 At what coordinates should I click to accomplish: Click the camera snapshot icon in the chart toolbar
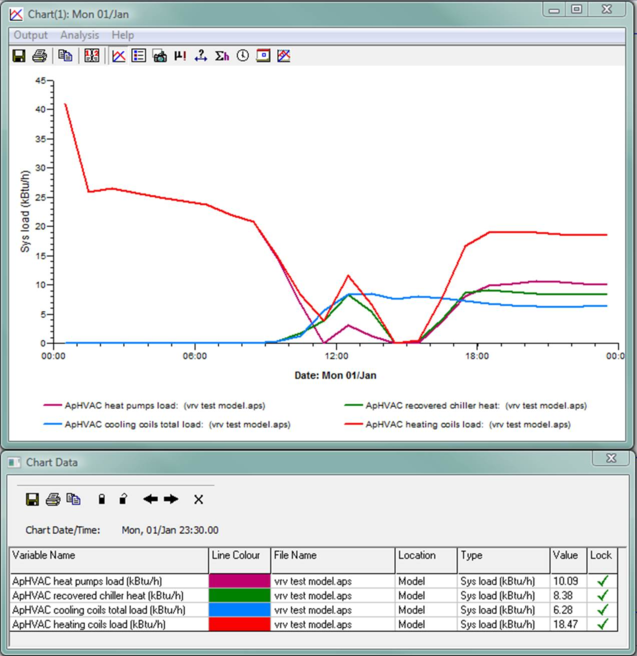pyautogui.click(x=159, y=56)
